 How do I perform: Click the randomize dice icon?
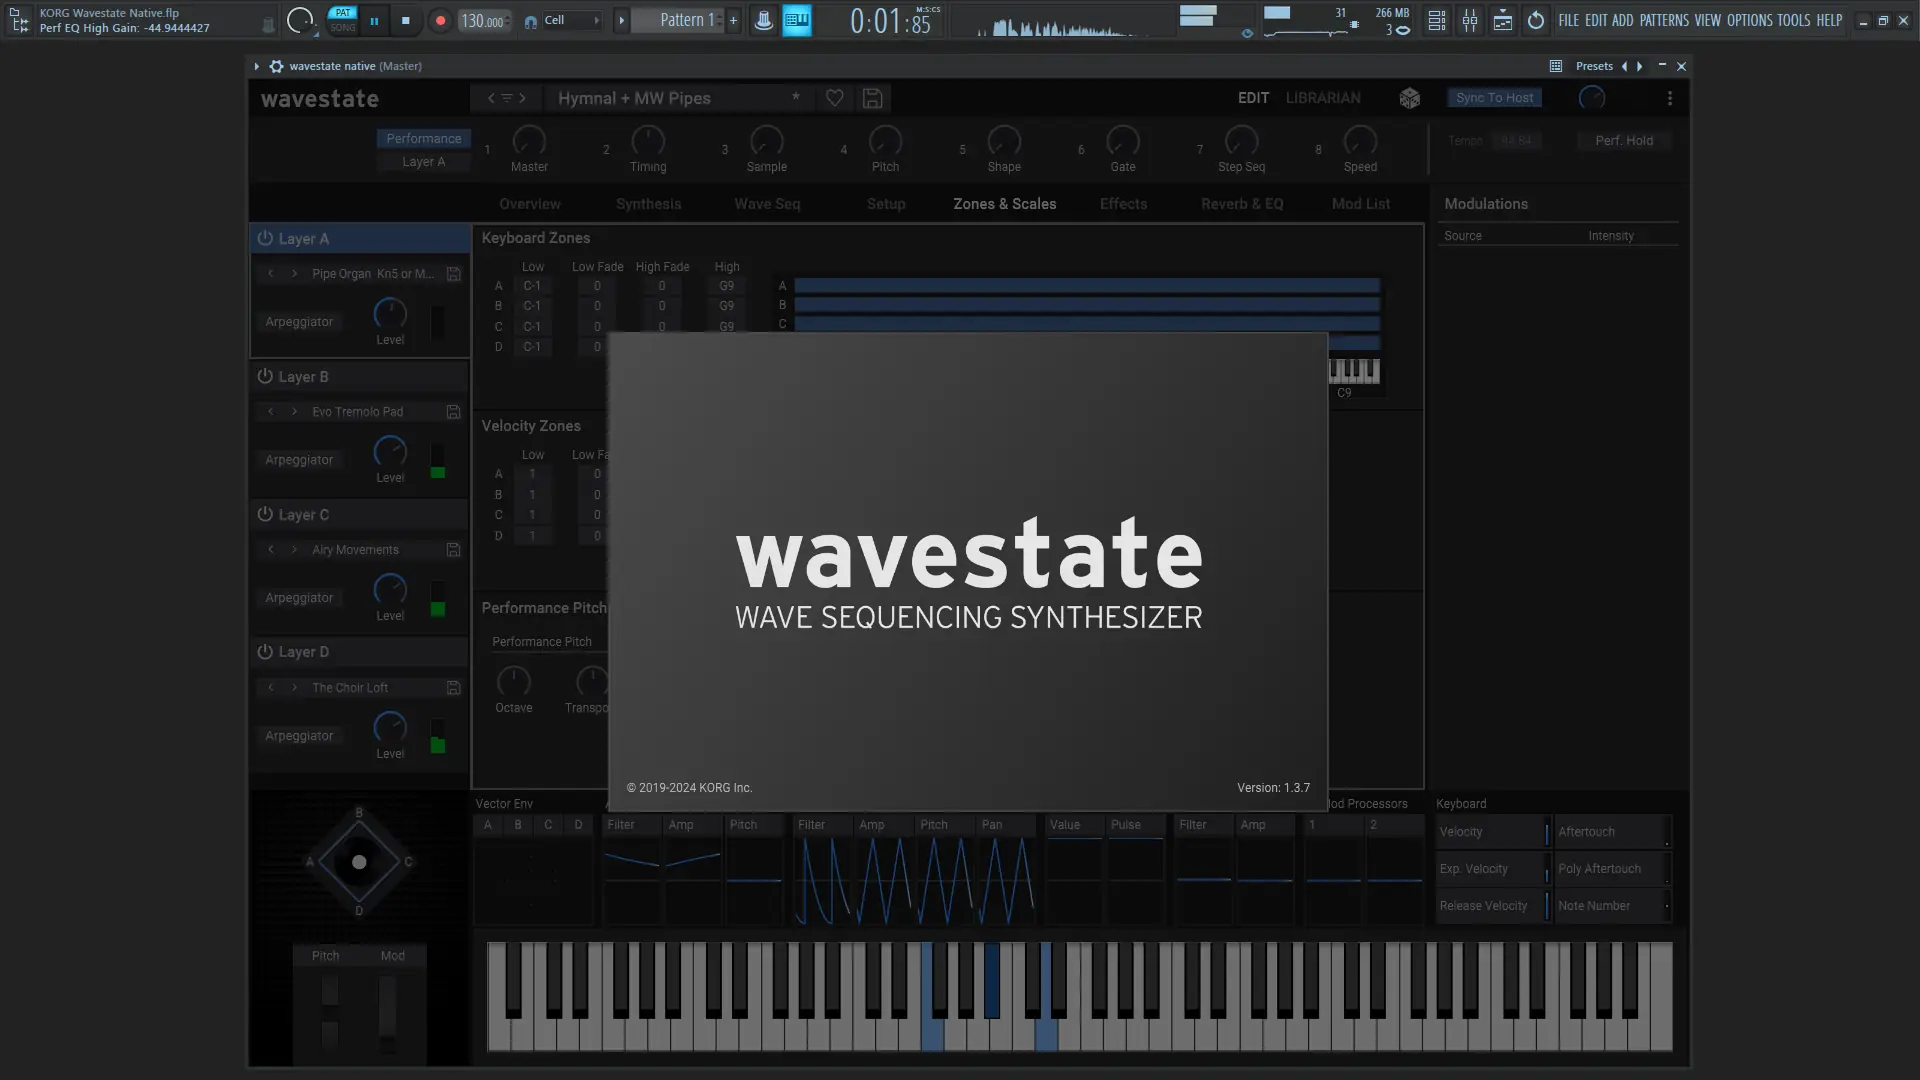coord(1409,98)
